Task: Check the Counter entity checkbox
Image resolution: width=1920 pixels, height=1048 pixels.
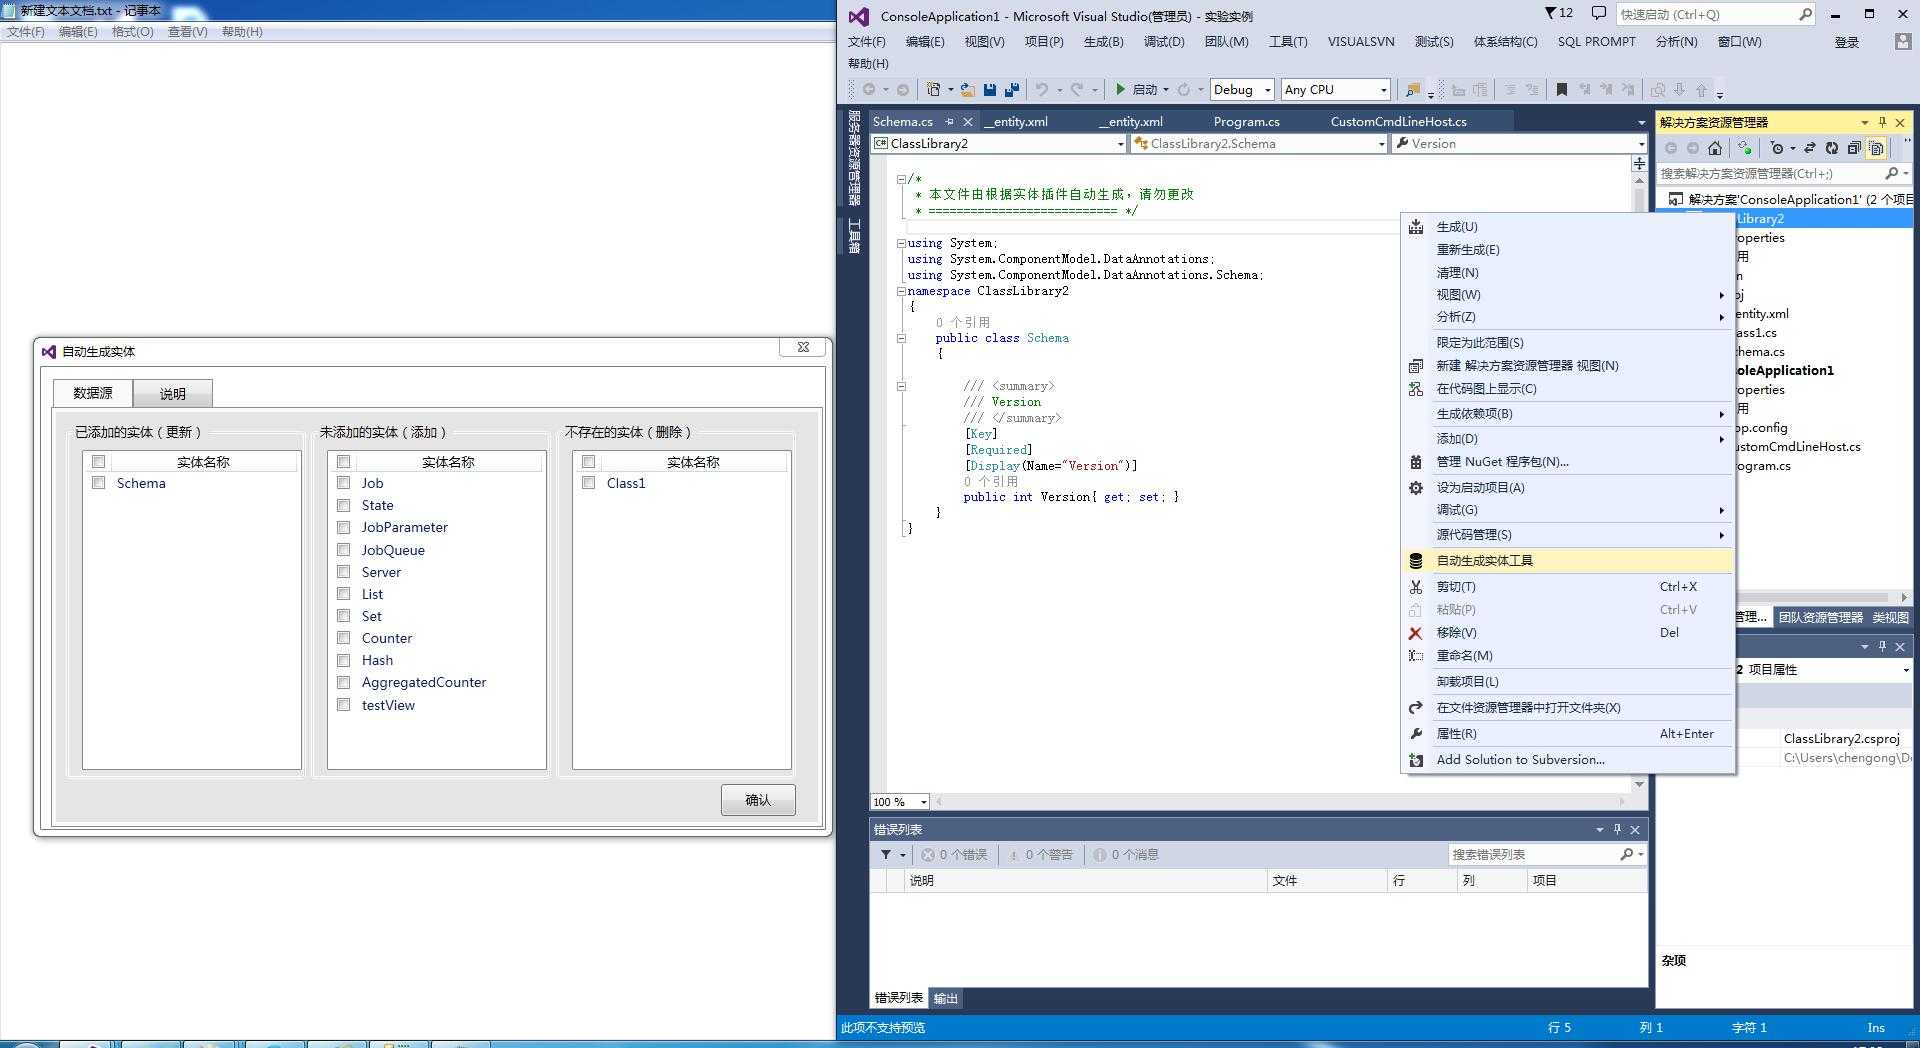Action: point(343,637)
